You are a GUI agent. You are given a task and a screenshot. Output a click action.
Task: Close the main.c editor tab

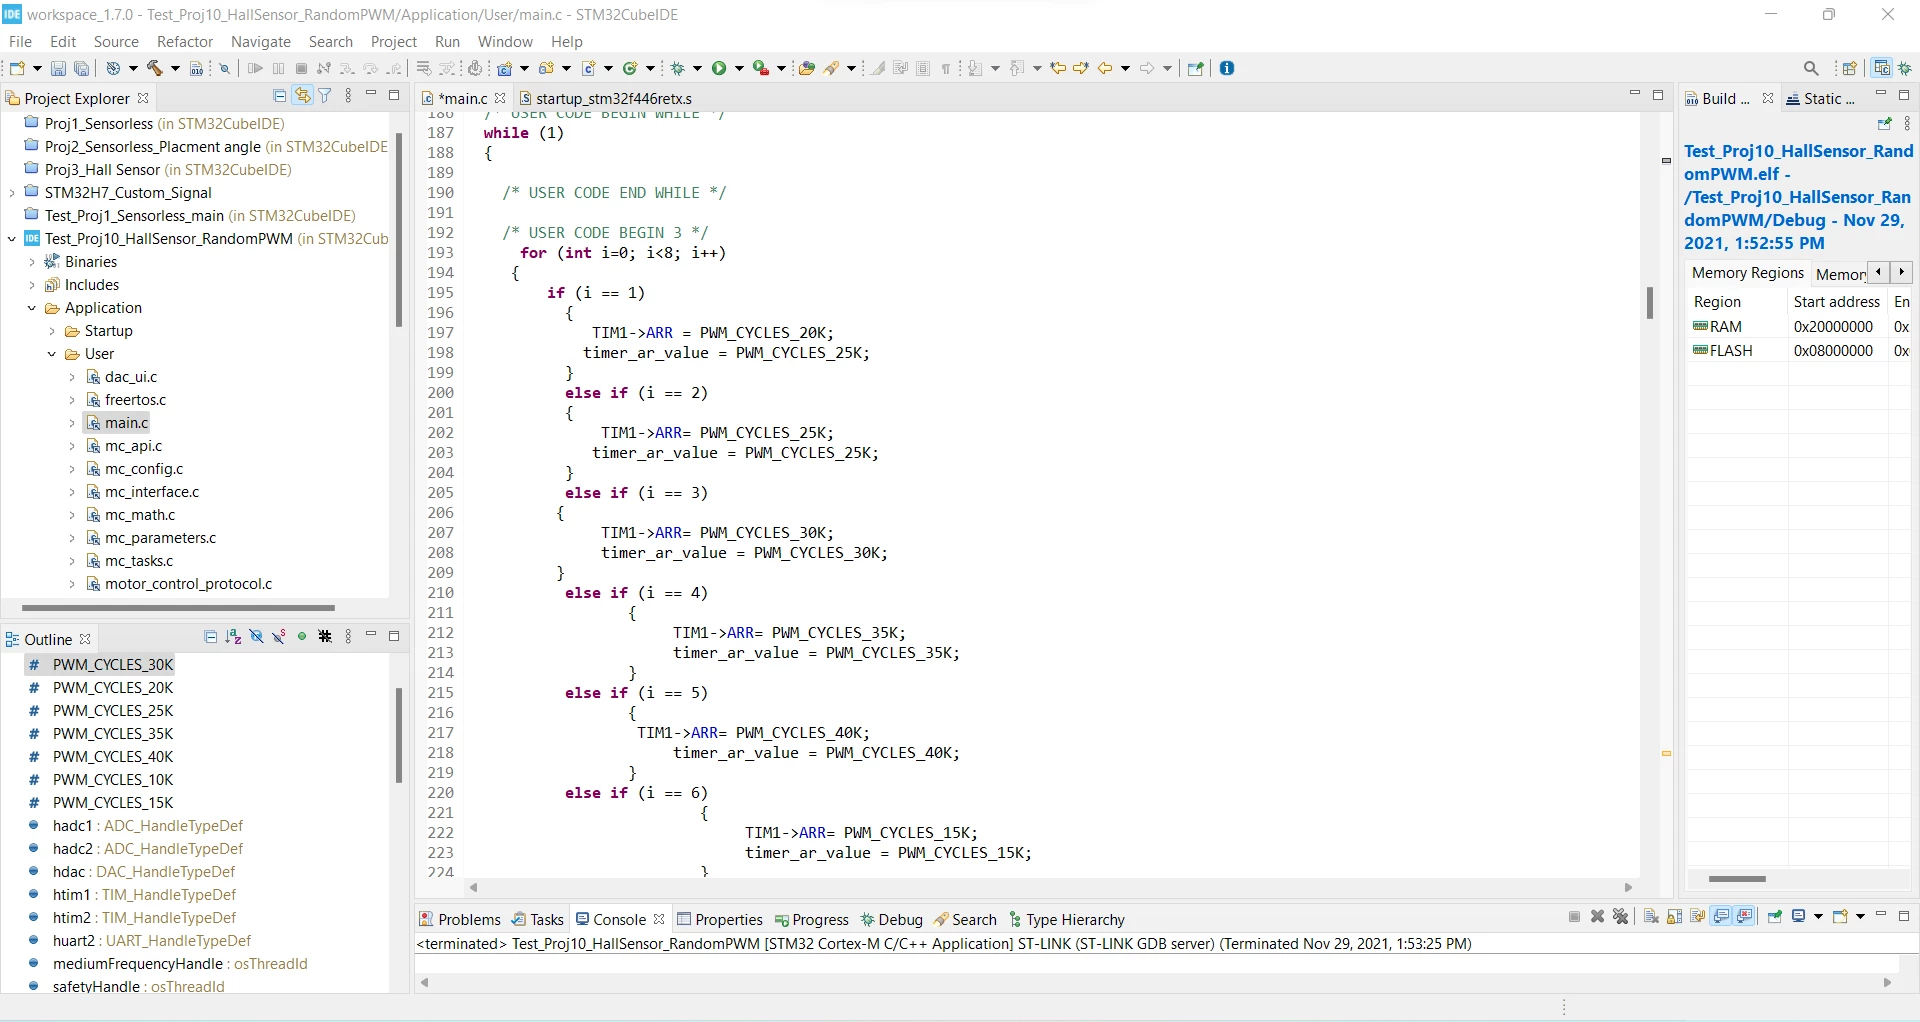point(500,98)
